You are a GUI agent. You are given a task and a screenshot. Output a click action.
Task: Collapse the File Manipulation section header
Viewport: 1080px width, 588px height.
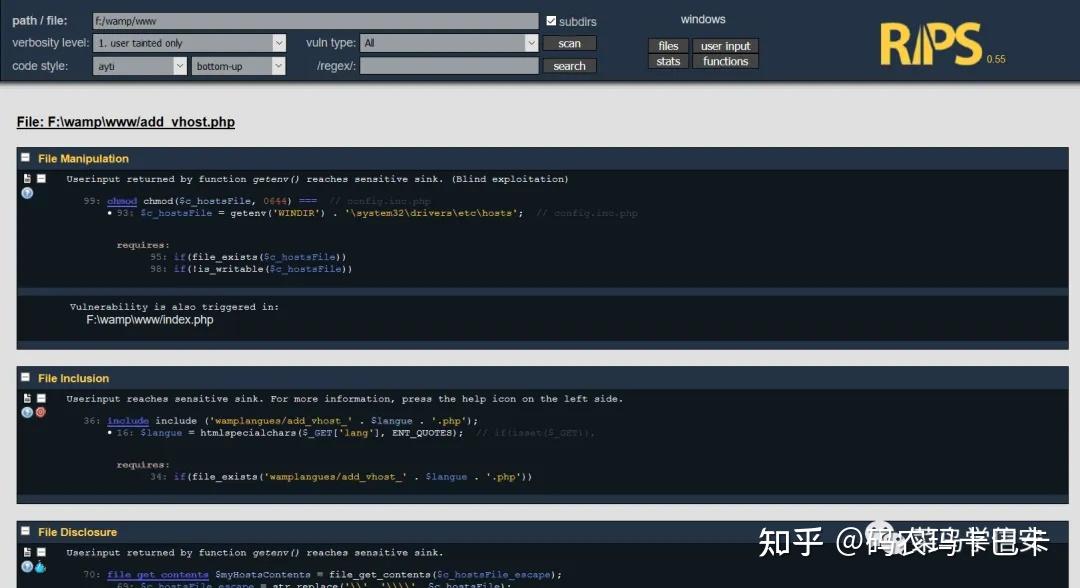[25, 158]
